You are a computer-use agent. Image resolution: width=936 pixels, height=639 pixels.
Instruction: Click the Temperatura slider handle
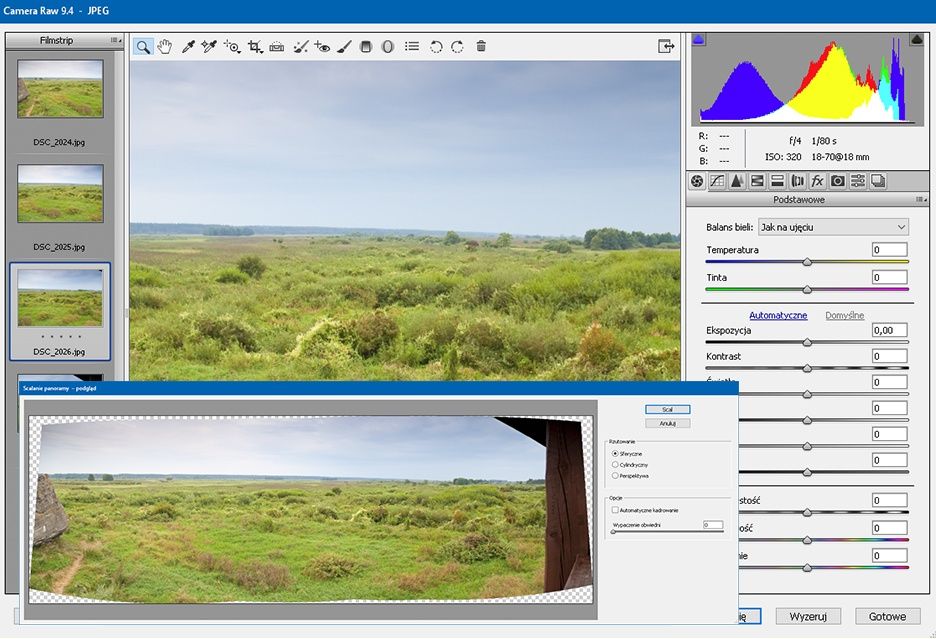pos(807,262)
